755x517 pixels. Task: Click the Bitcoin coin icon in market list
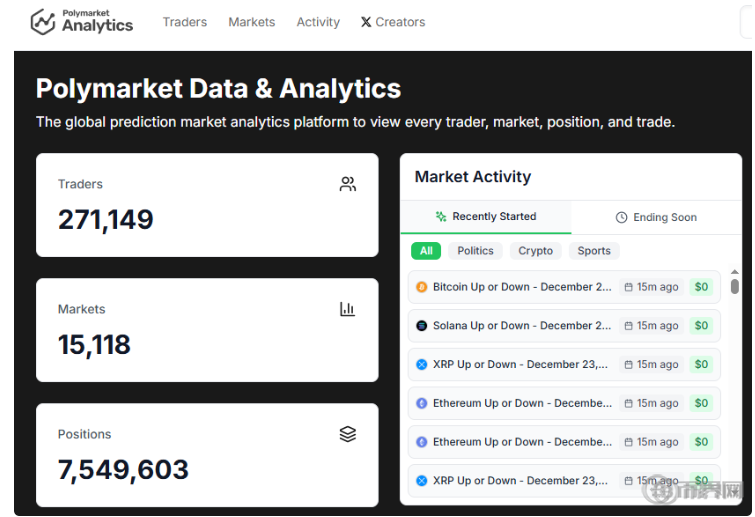tap(422, 287)
